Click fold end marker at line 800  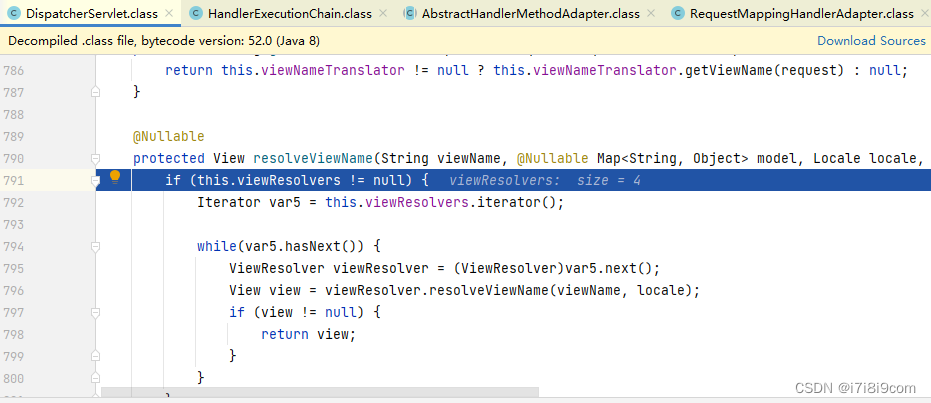(95, 378)
